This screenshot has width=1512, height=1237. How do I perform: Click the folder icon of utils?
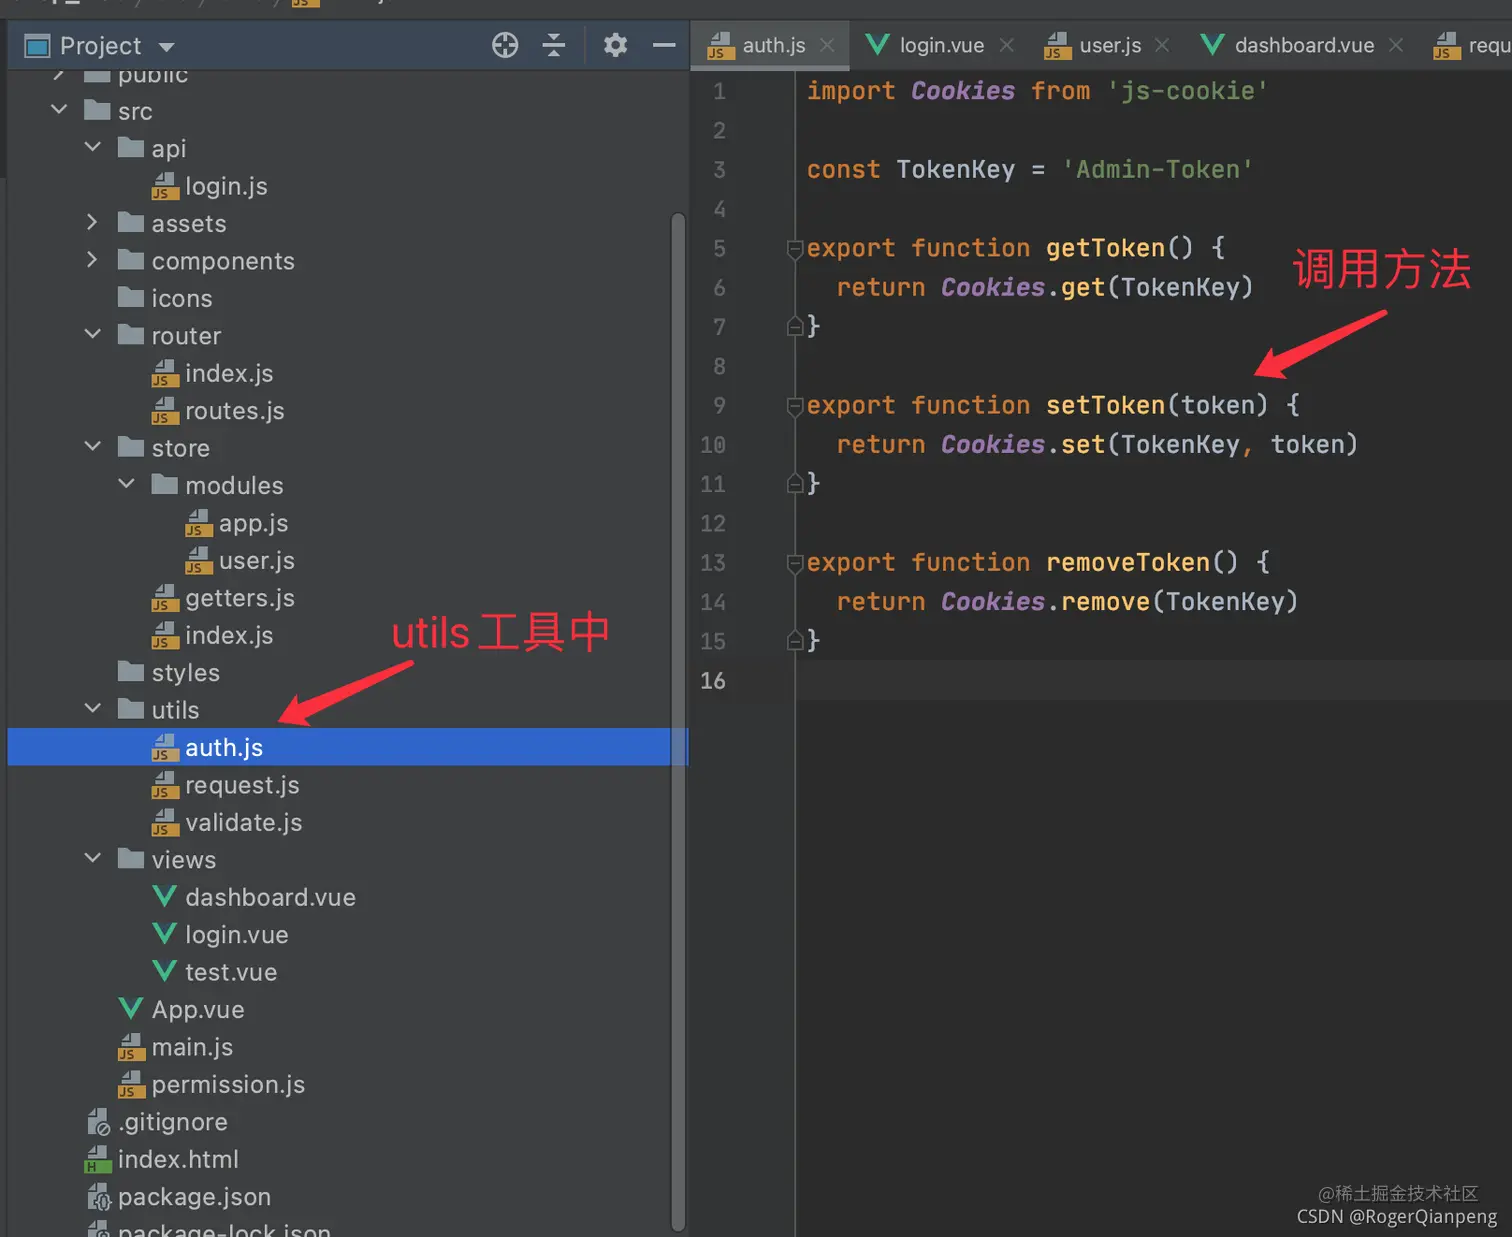131,709
